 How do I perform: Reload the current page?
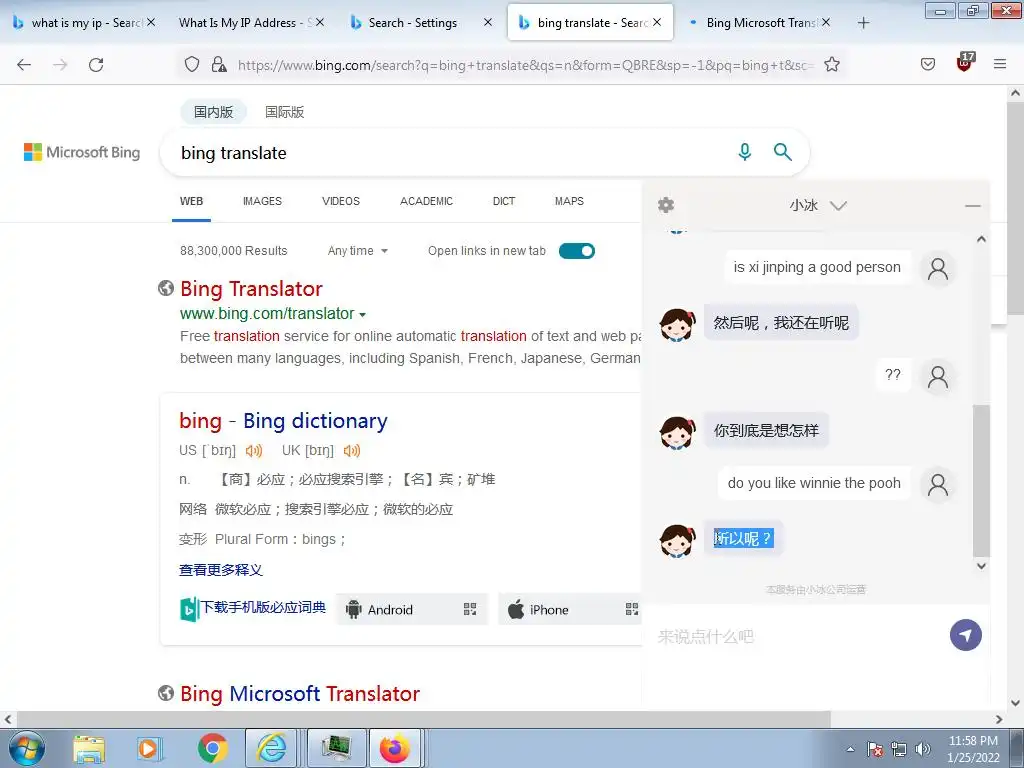(96, 65)
